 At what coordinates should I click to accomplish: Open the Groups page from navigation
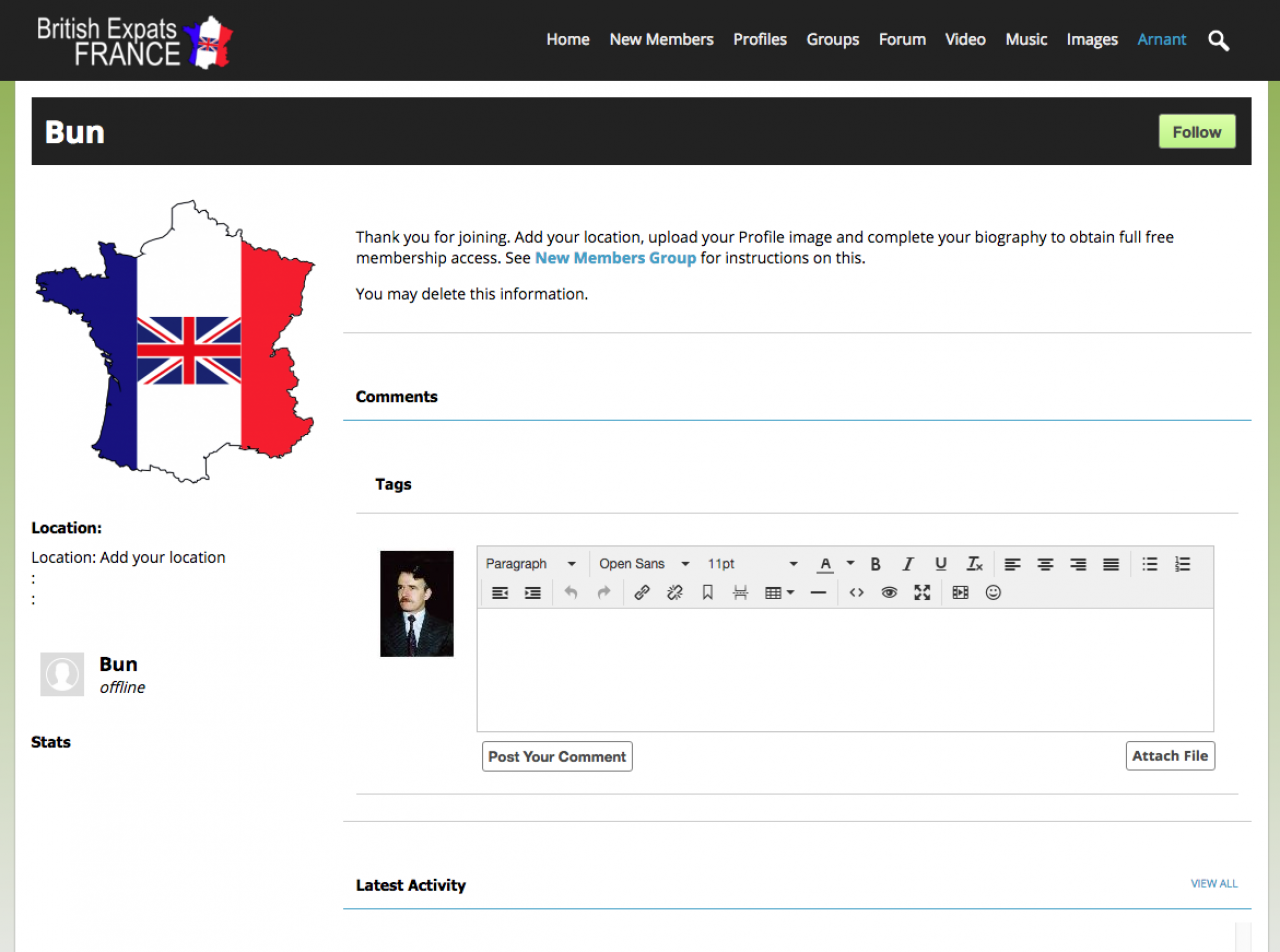tap(832, 40)
